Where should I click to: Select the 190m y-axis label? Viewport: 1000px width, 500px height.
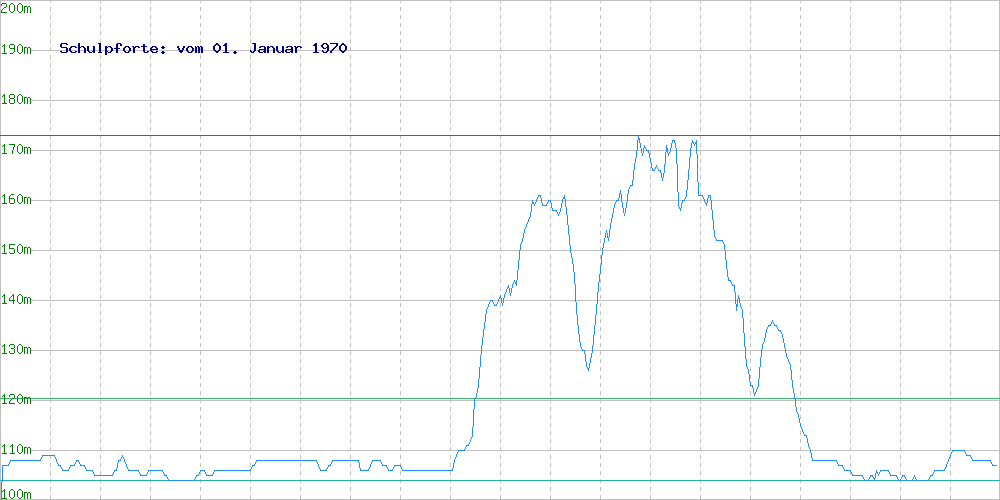click(x=17, y=49)
